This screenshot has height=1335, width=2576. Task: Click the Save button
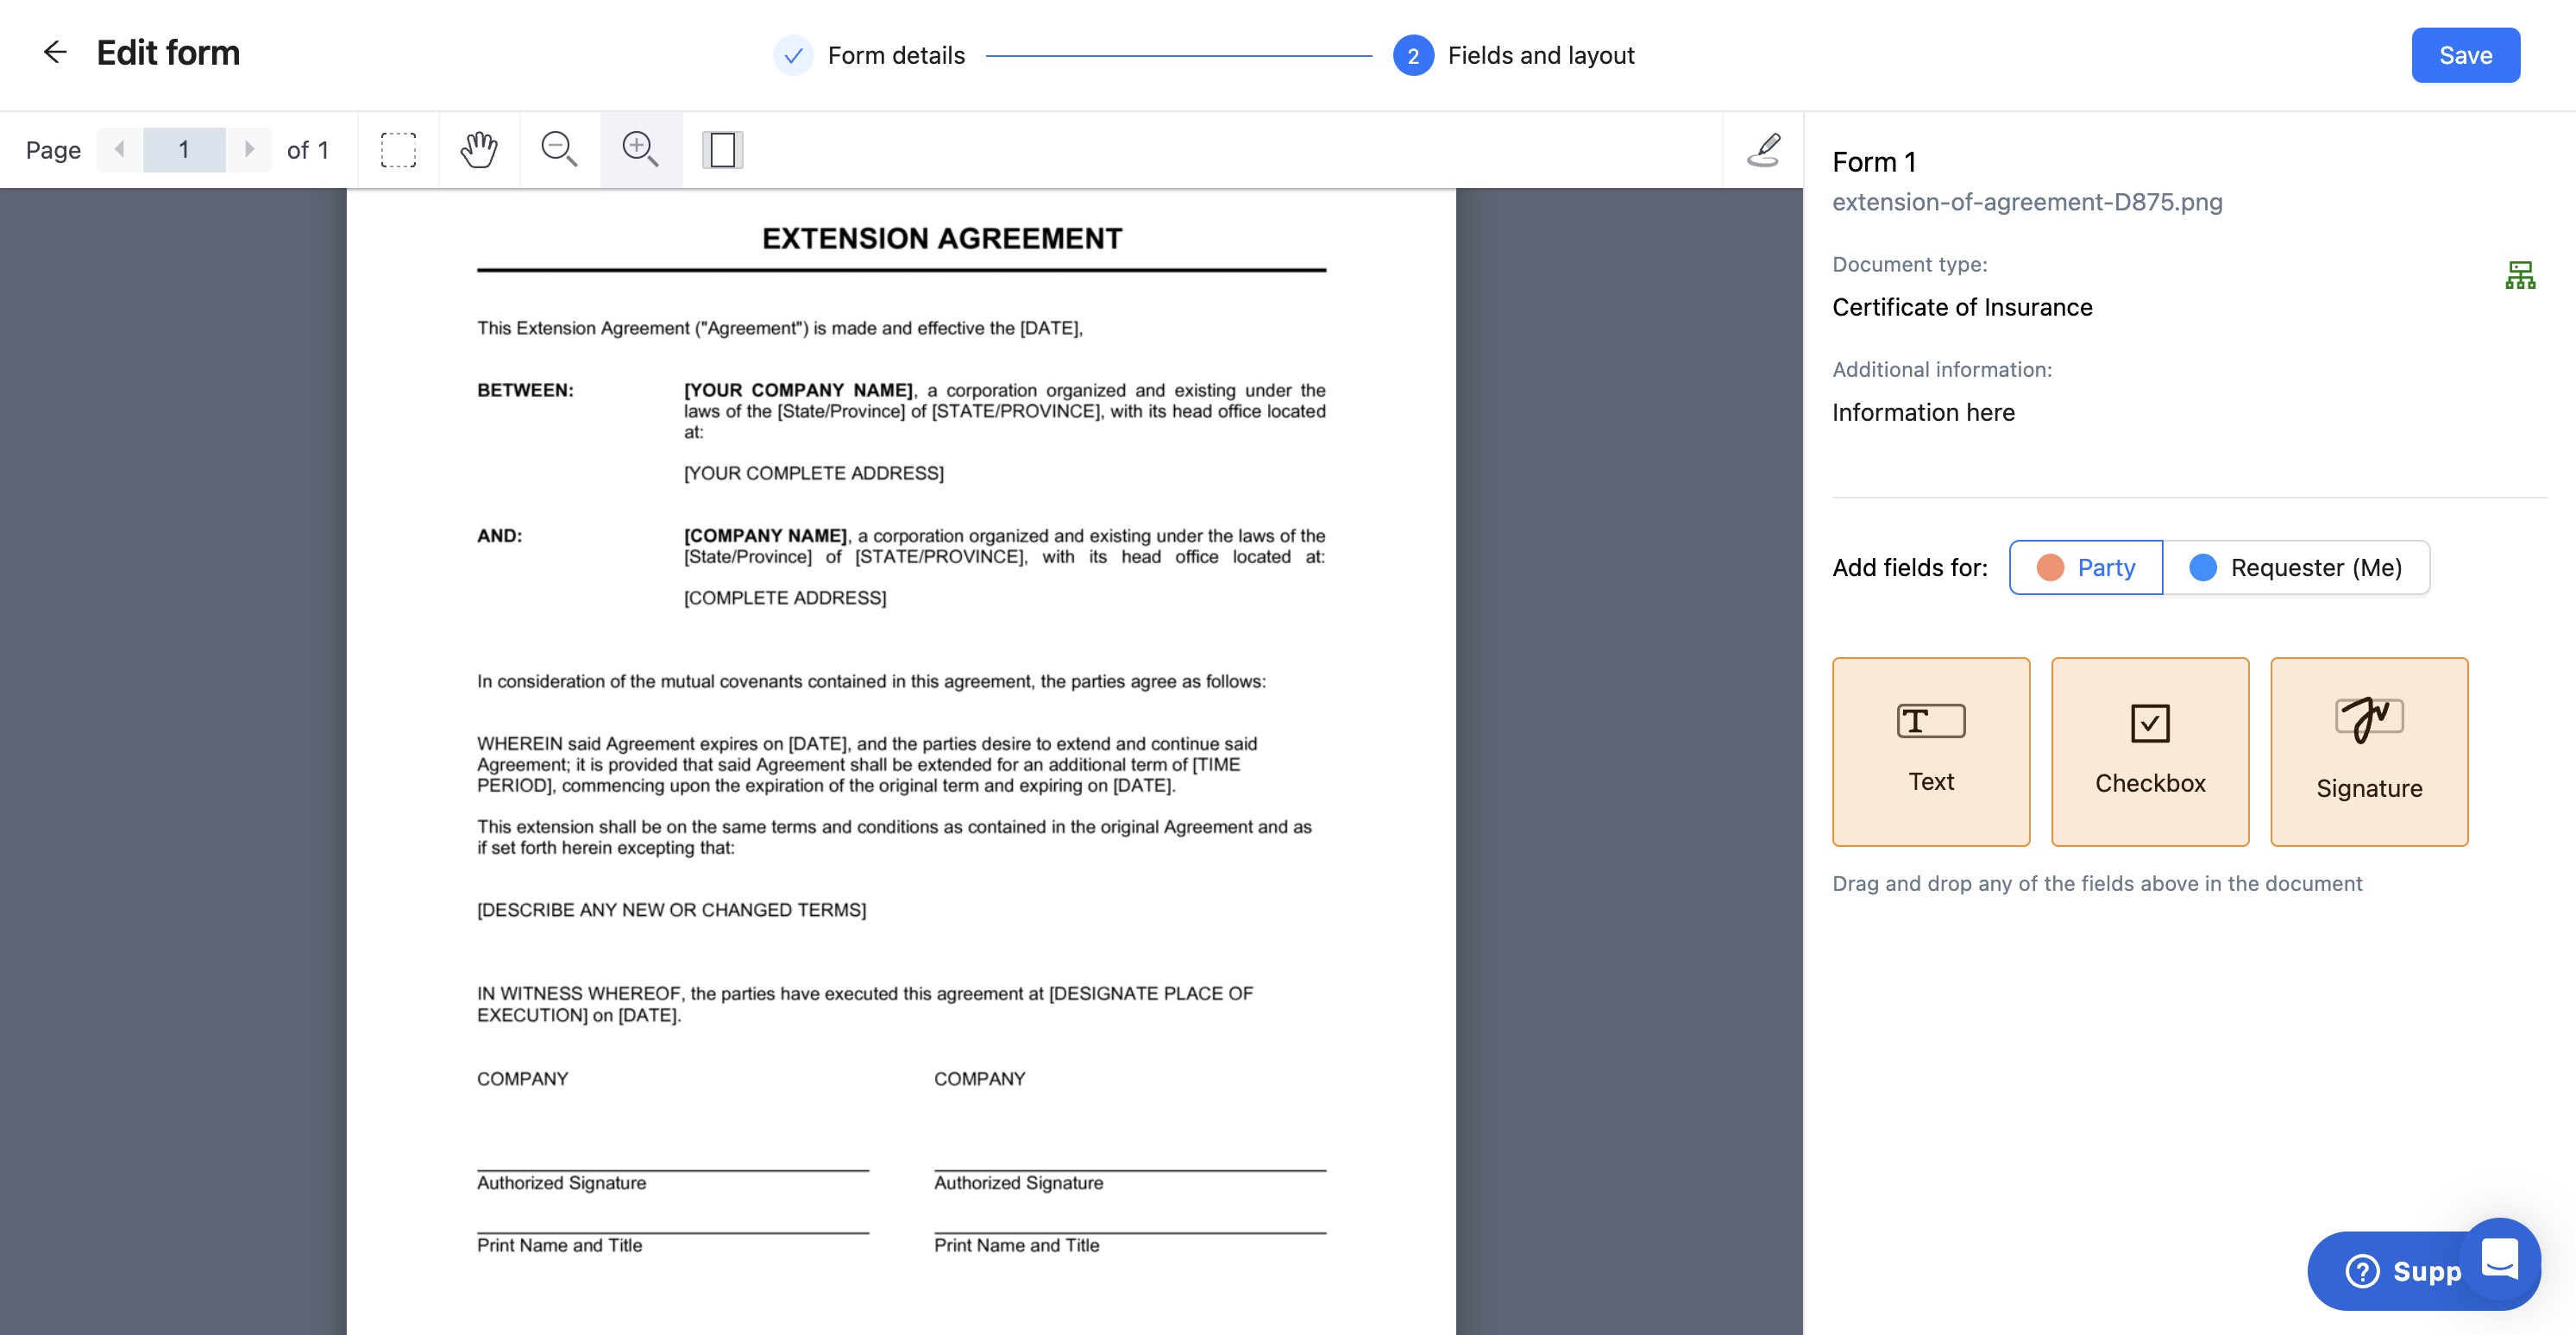(2464, 56)
